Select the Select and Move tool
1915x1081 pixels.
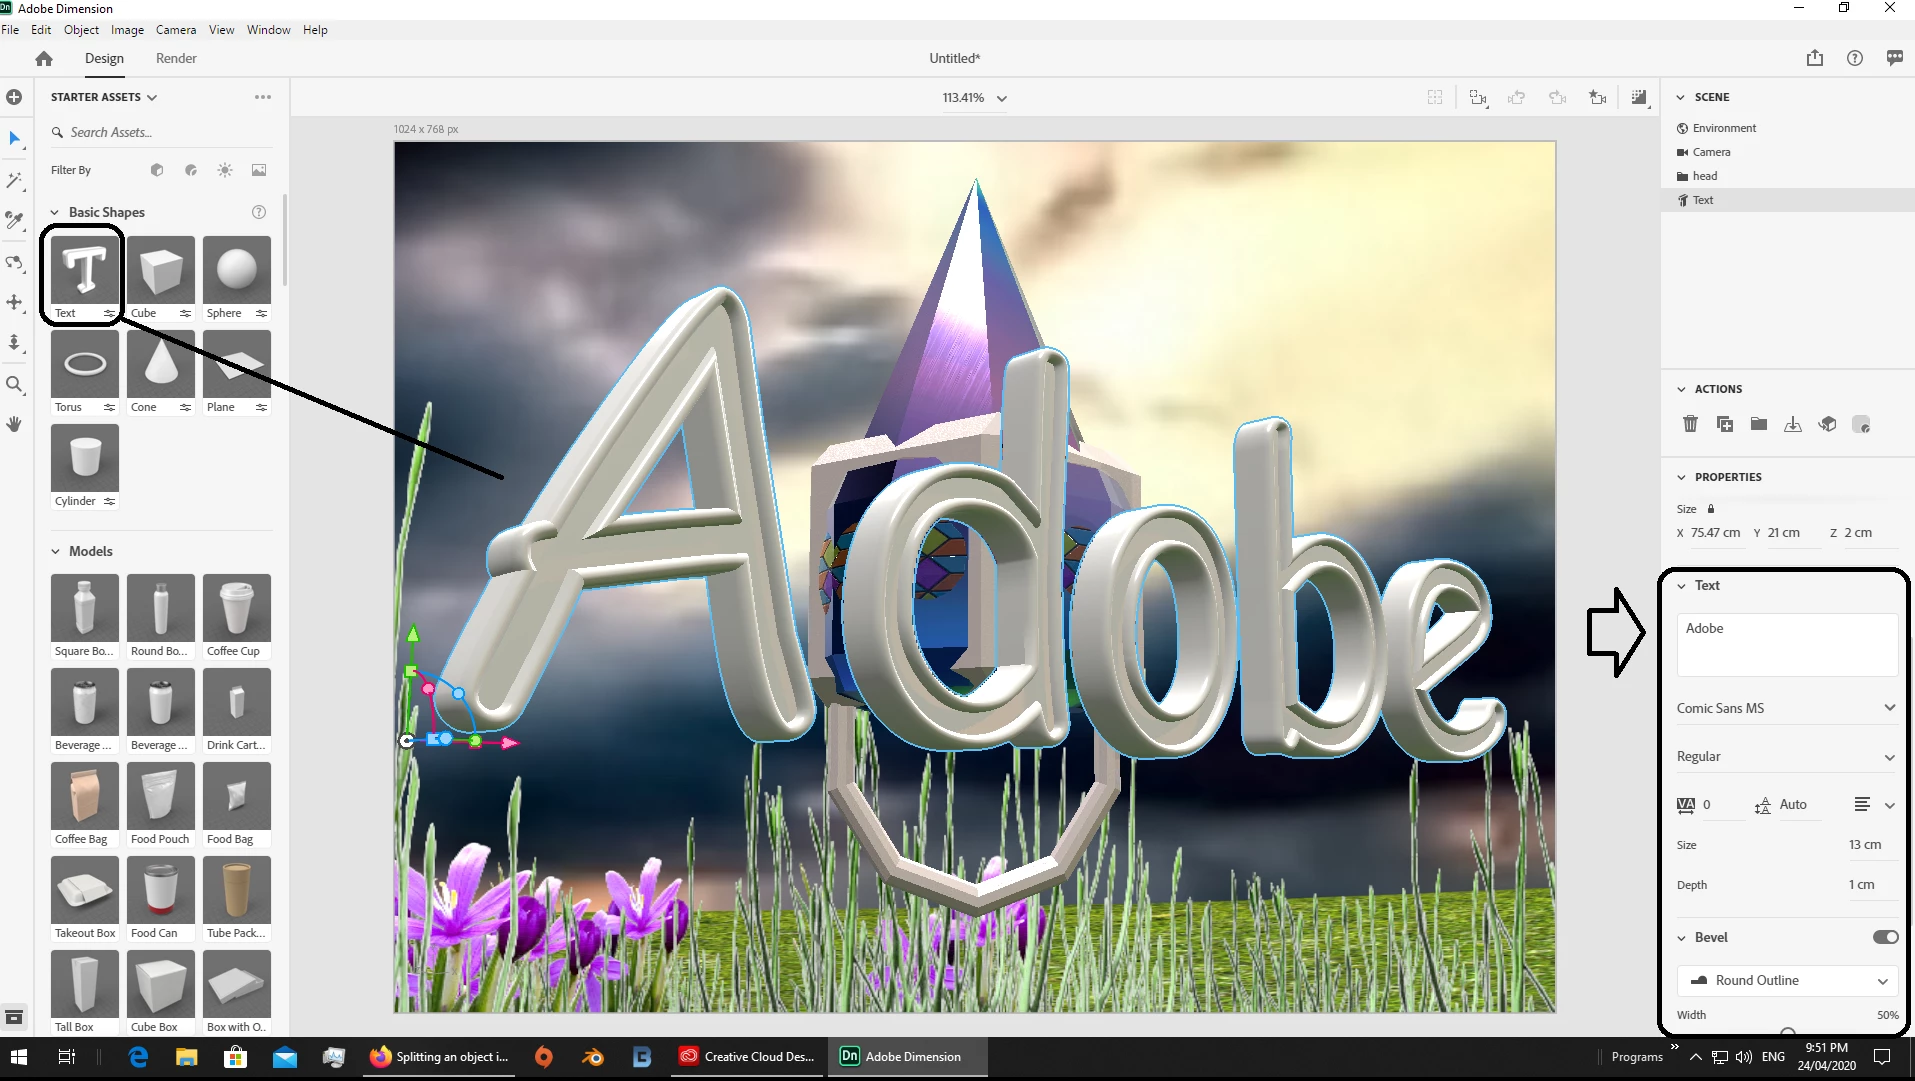pyautogui.click(x=14, y=138)
